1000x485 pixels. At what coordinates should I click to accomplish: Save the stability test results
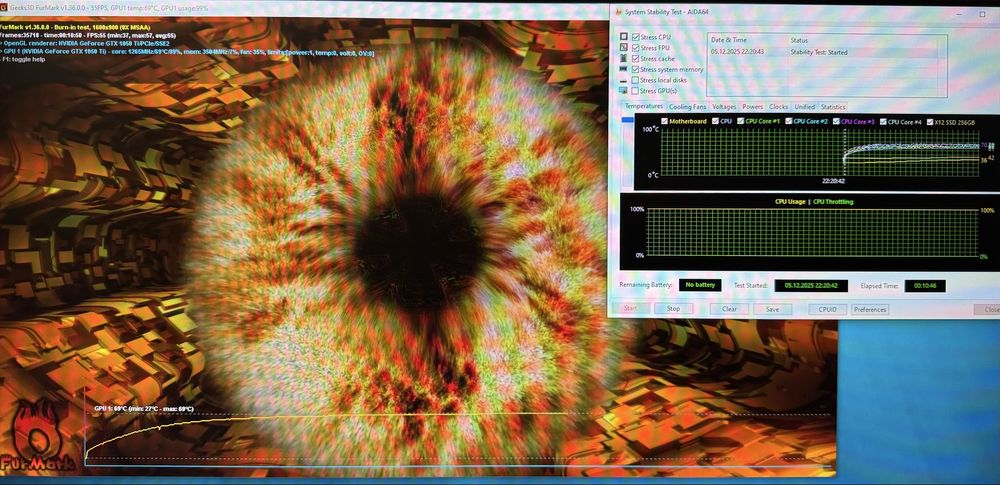772,309
